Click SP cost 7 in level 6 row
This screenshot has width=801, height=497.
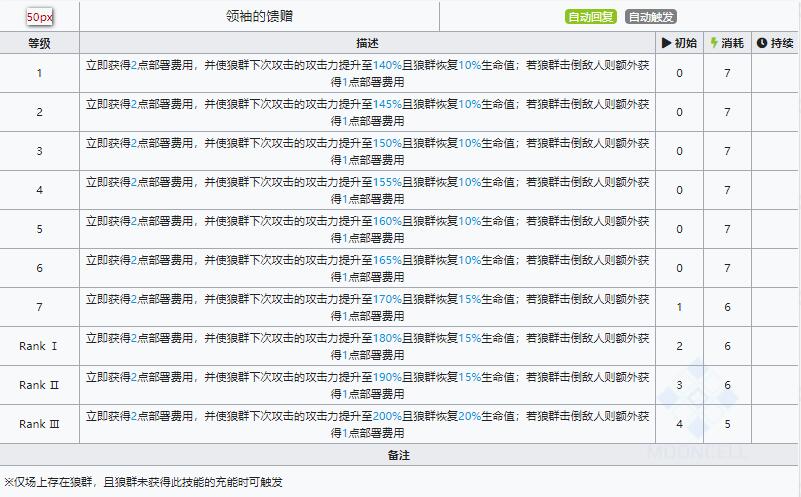point(727,268)
